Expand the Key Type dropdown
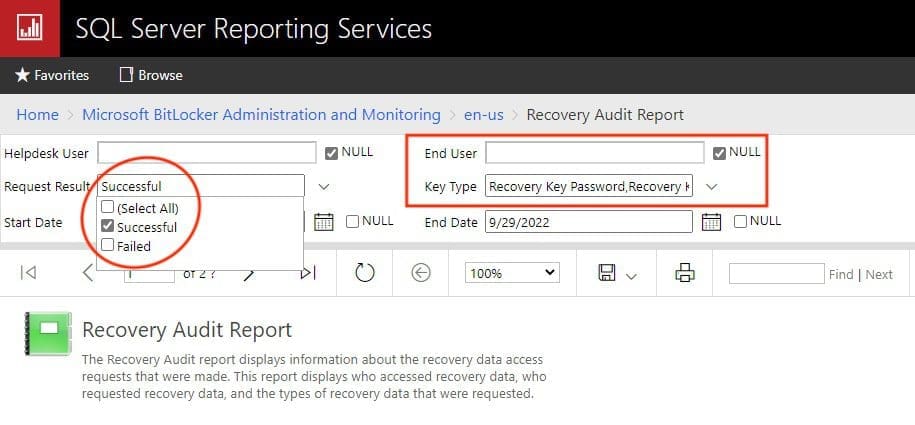This screenshot has width=915, height=425. (711, 187)
